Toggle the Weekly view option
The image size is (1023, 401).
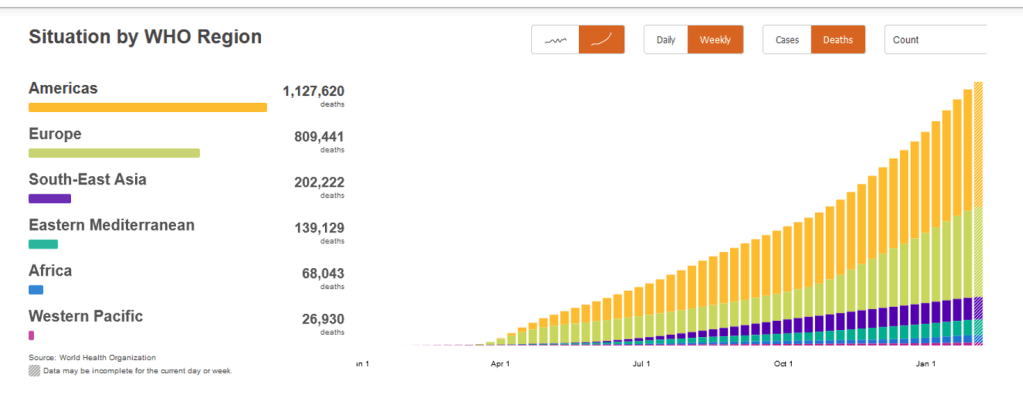714,40
